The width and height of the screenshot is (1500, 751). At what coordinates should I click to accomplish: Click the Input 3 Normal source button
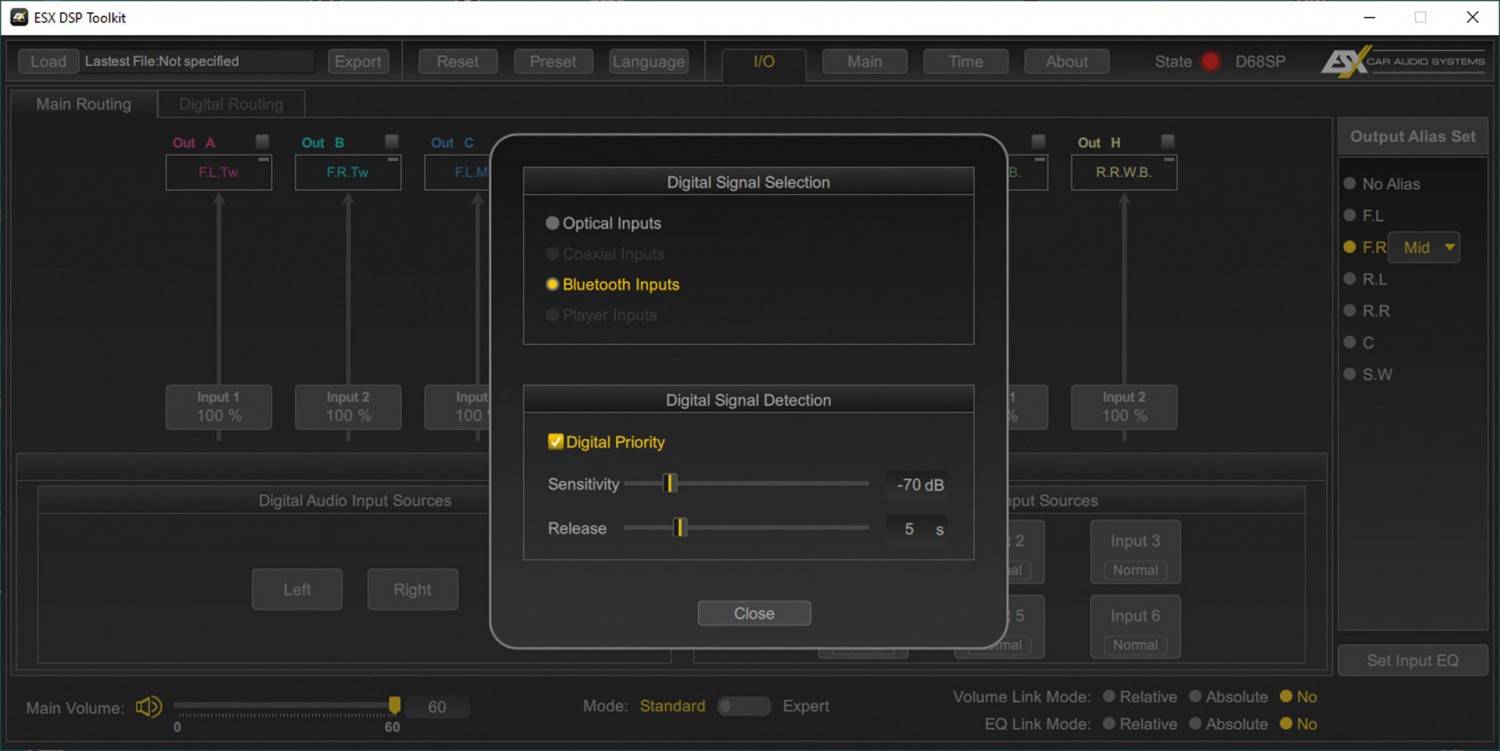click(1135, 570)
